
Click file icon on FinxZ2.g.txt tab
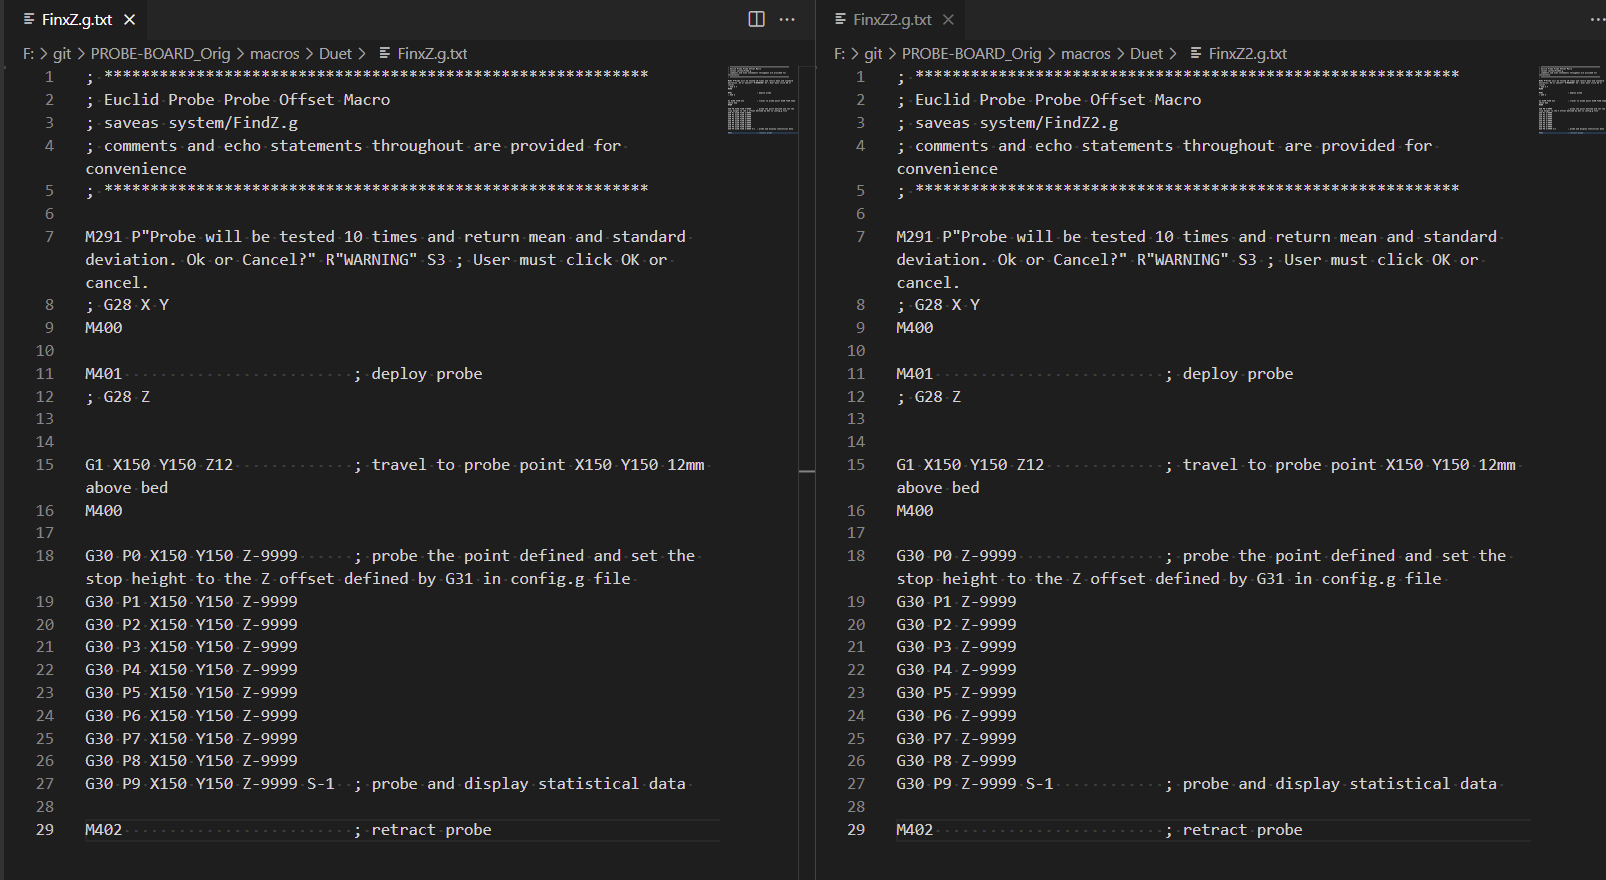[x=840, y=19]
